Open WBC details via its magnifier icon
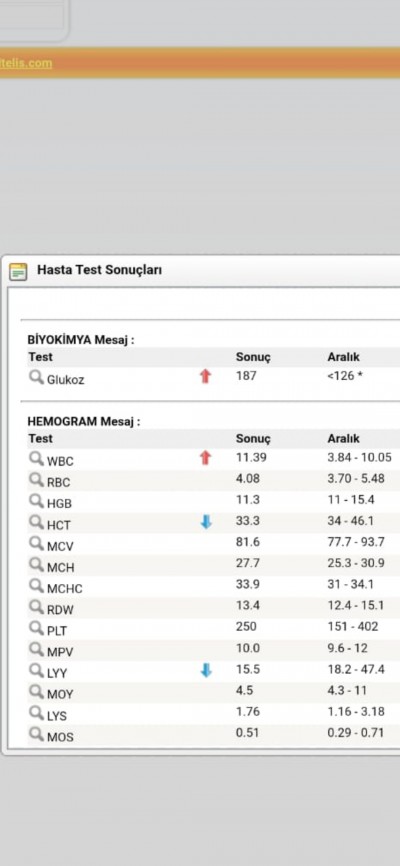 click(x=36, y=458)
